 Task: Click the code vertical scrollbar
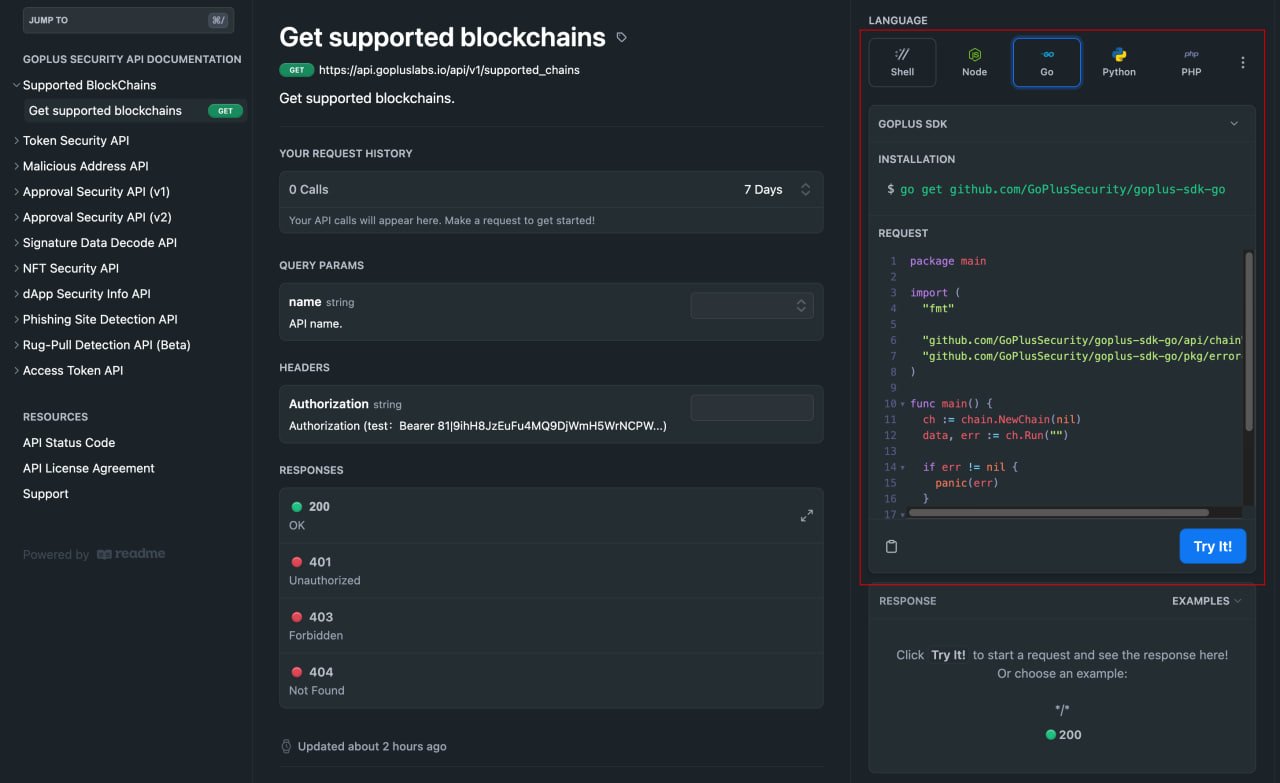click(1249, 342)
